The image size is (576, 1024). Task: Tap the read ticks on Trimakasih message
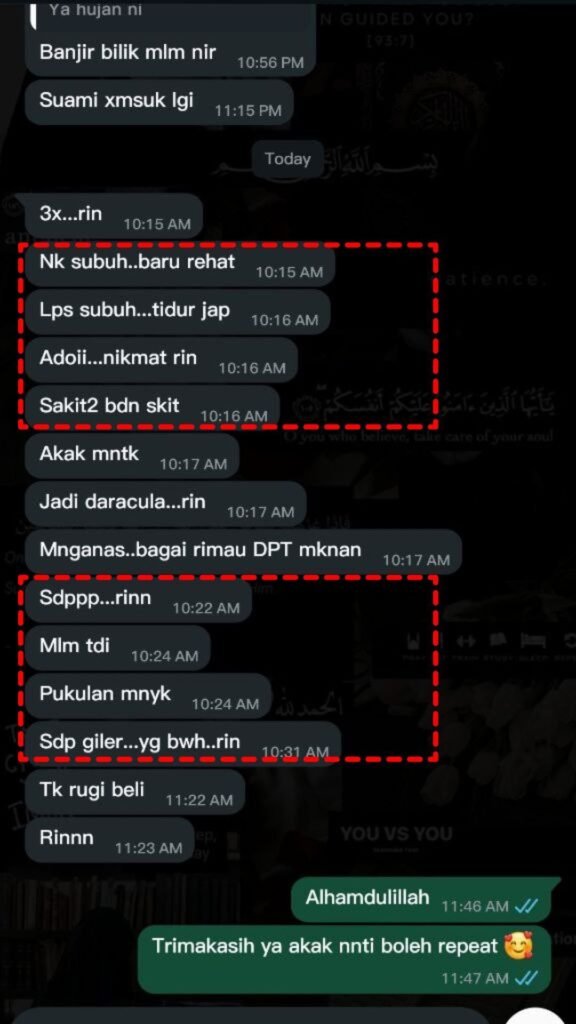[x=526, y=978]
